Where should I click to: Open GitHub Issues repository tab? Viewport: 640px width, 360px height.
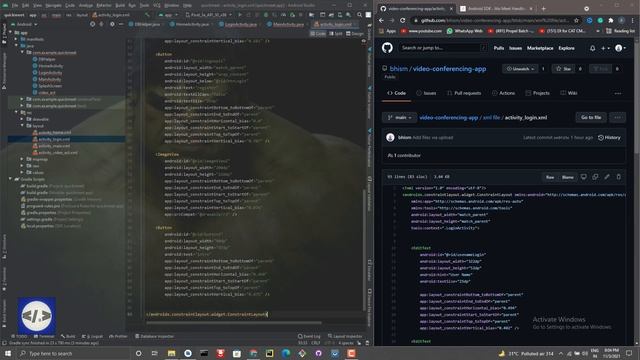click(x=426, y=93)
